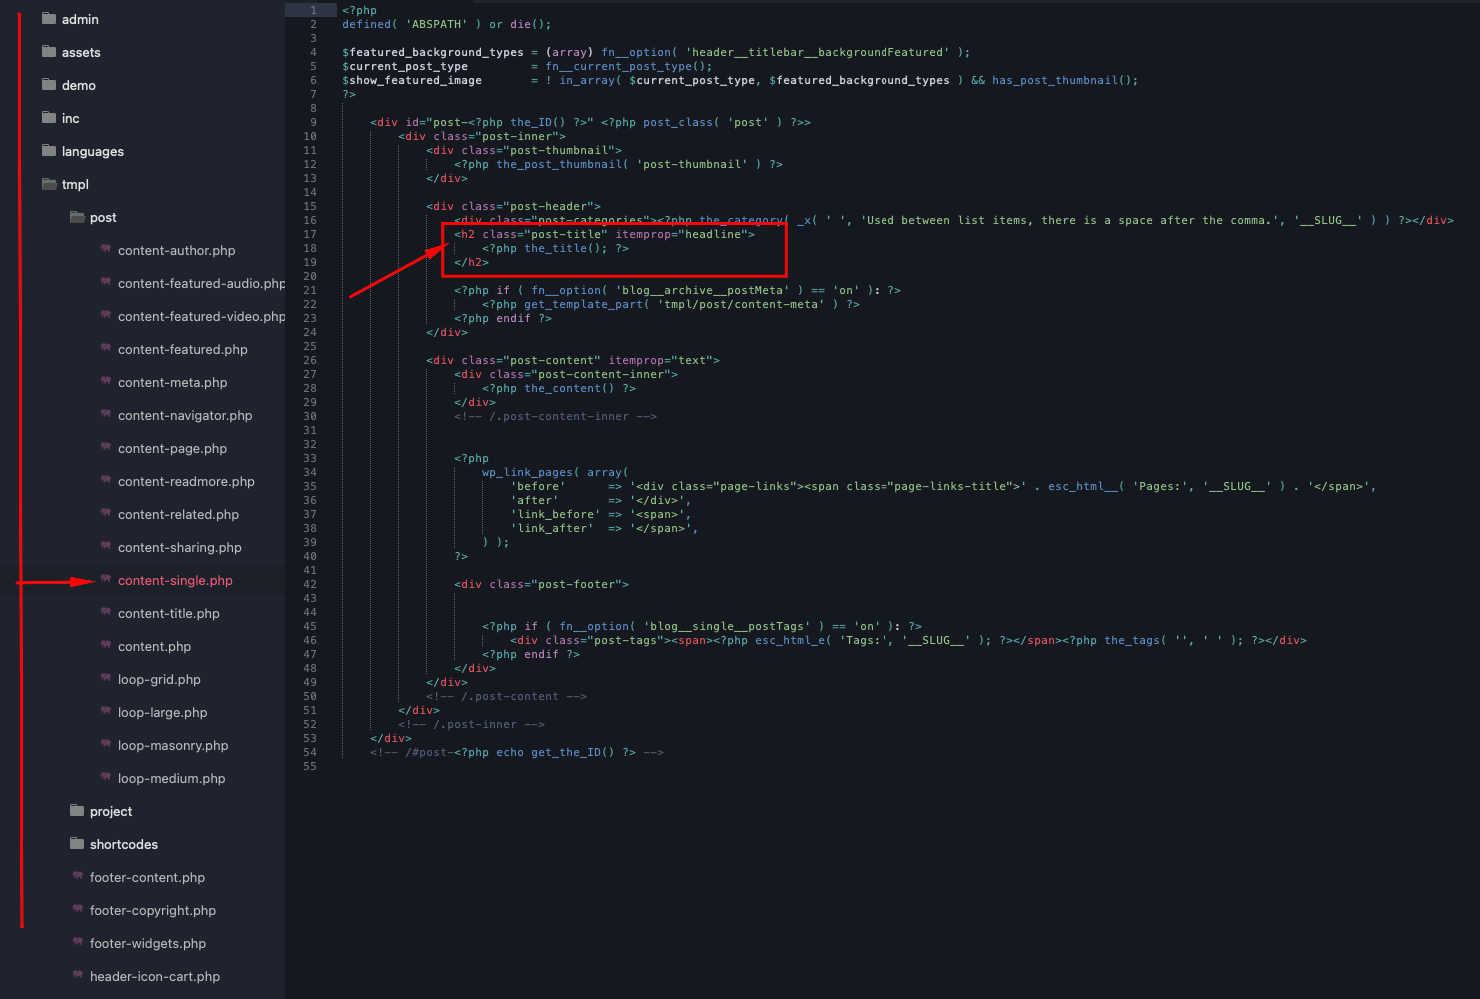
Task: Place cursor on the_content() call
Action: (x=570, y=388)
